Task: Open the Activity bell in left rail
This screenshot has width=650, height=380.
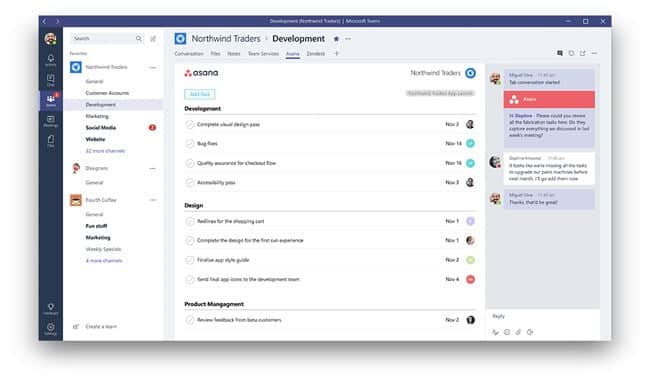Action: coord(51,60)
